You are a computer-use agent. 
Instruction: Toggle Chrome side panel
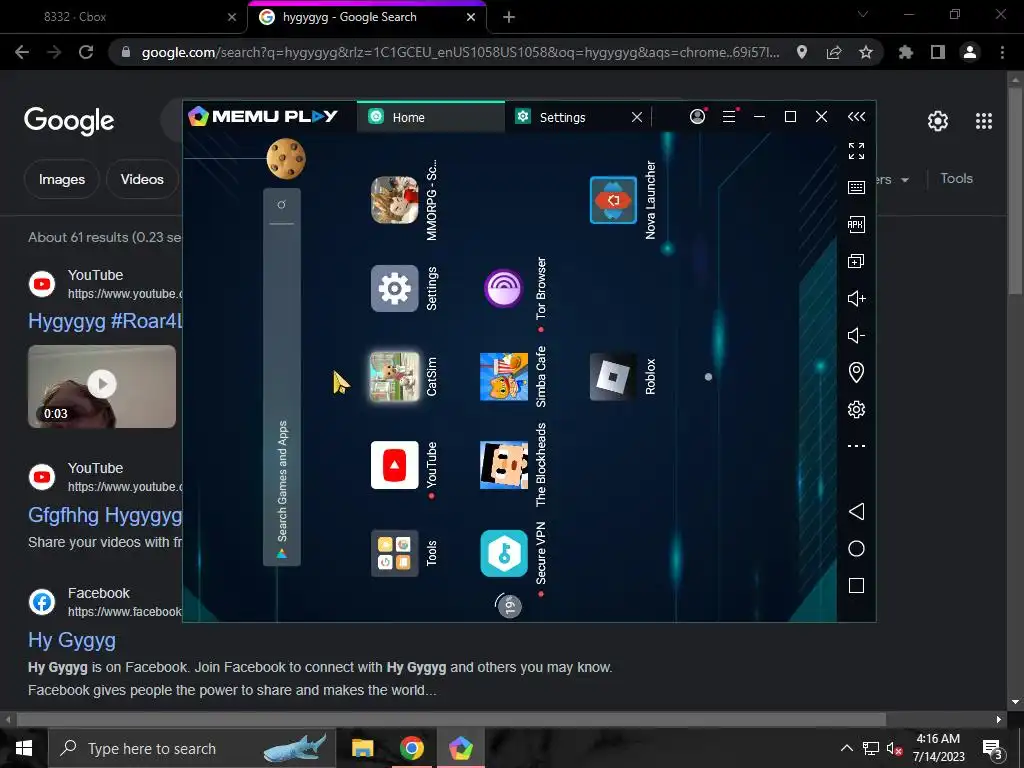click(938, 52)
